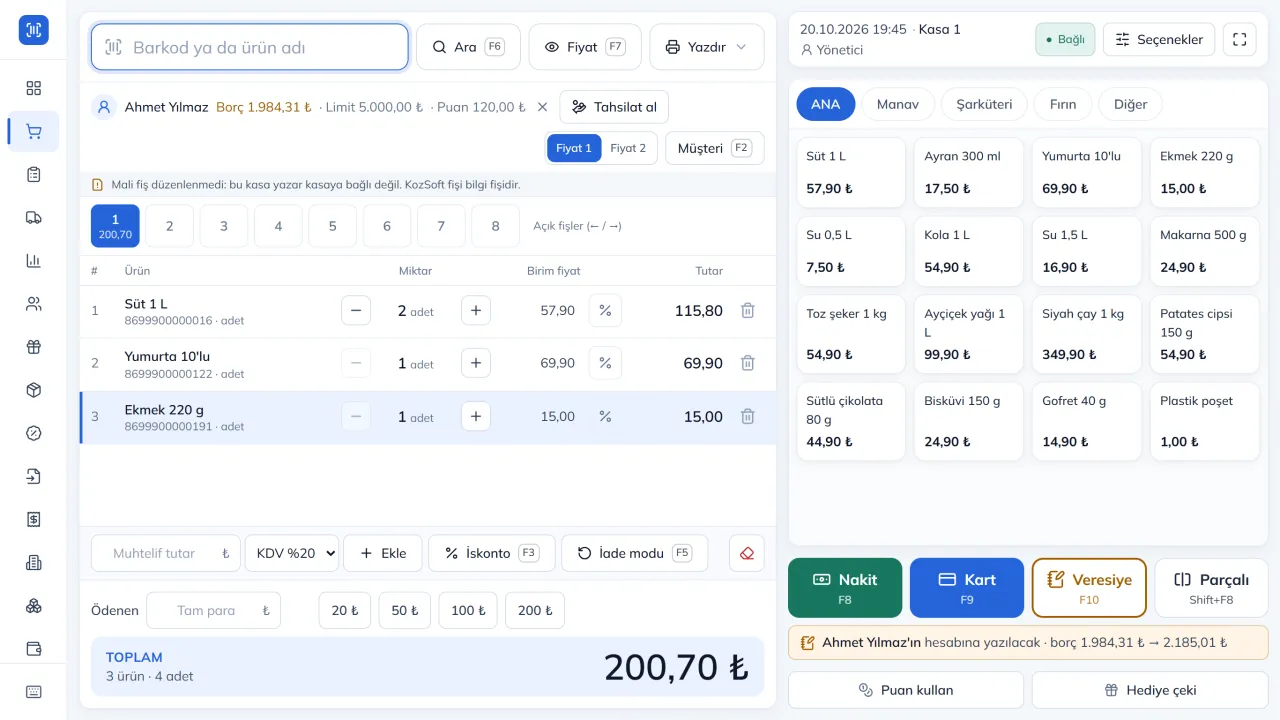Viewport: 1280px width, 720px height.
Task: Open the keyboard shortcuts icon in sidebar
Action: click(x=34, y=692)
